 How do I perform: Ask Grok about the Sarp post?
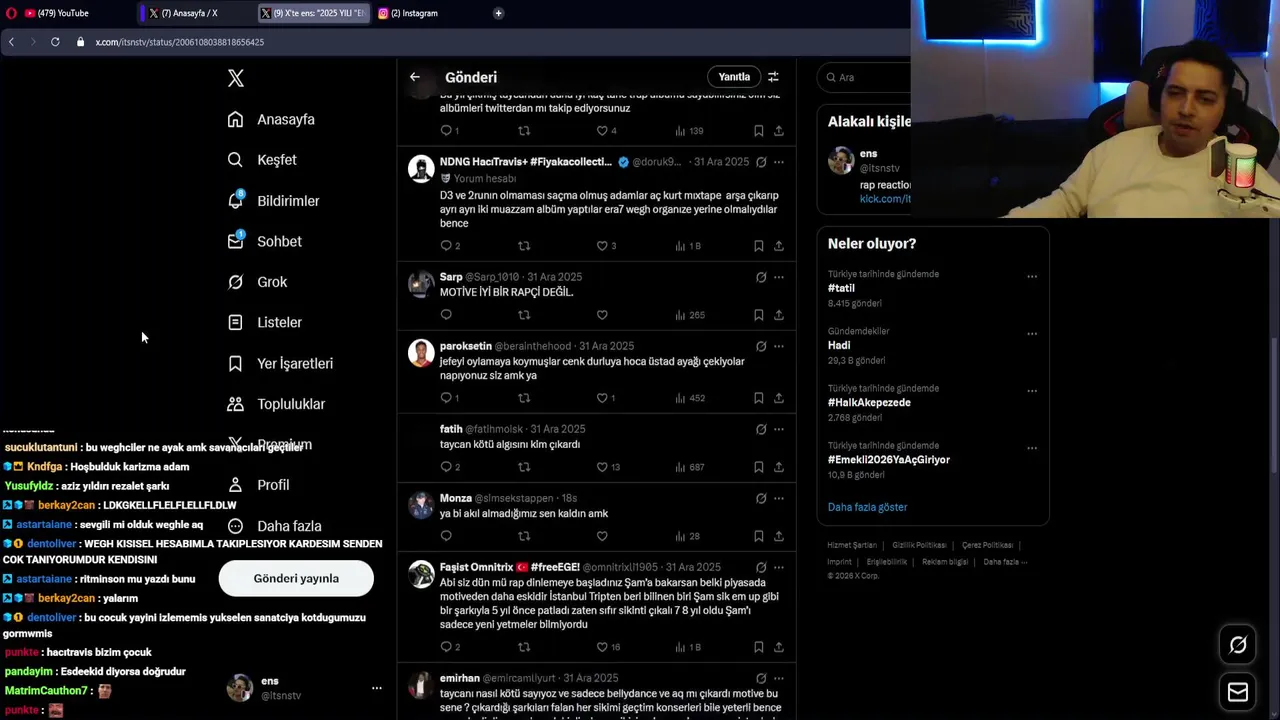click(x=761, y=277)
